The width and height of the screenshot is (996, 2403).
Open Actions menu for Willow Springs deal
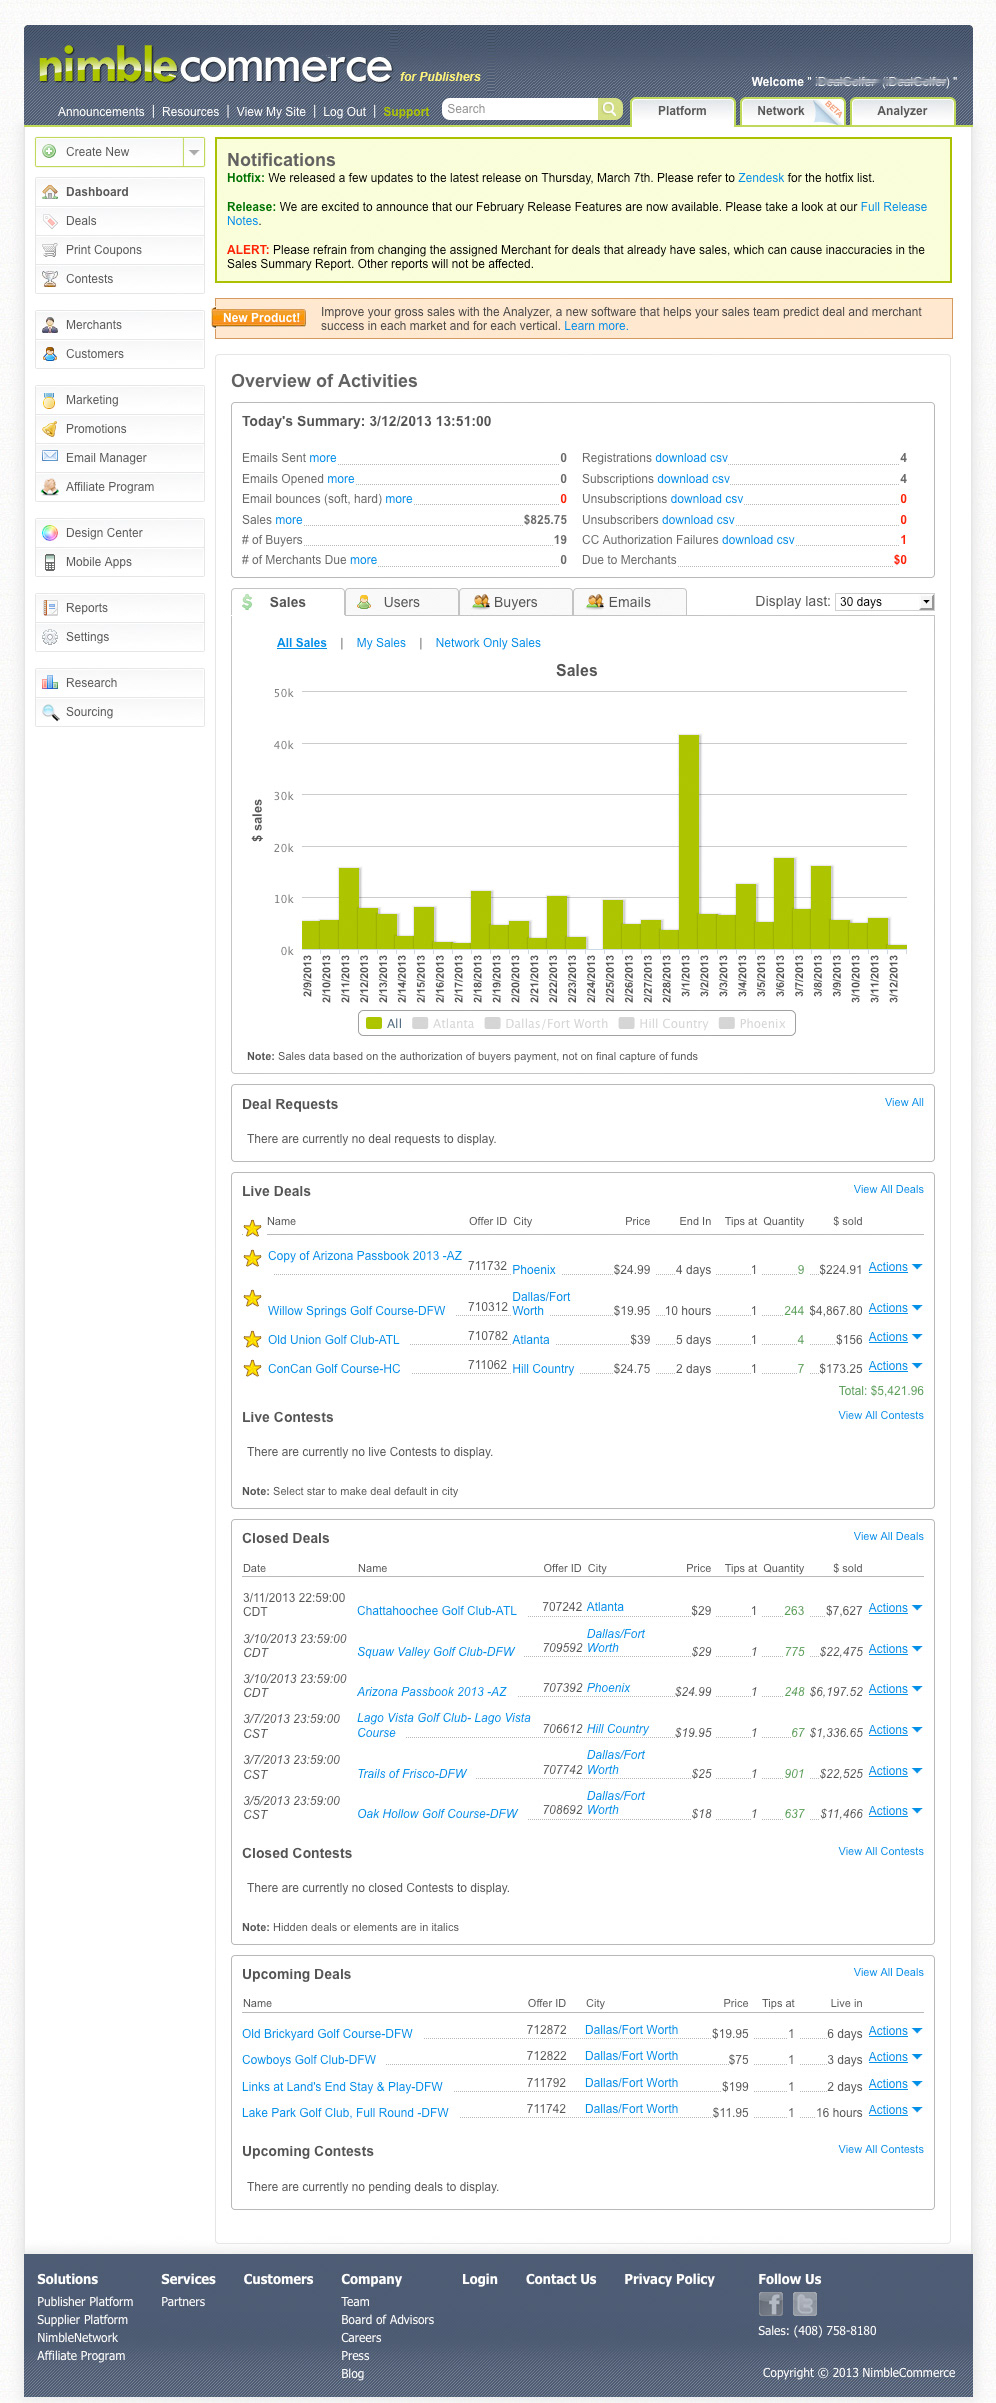tap(895, 1308)
